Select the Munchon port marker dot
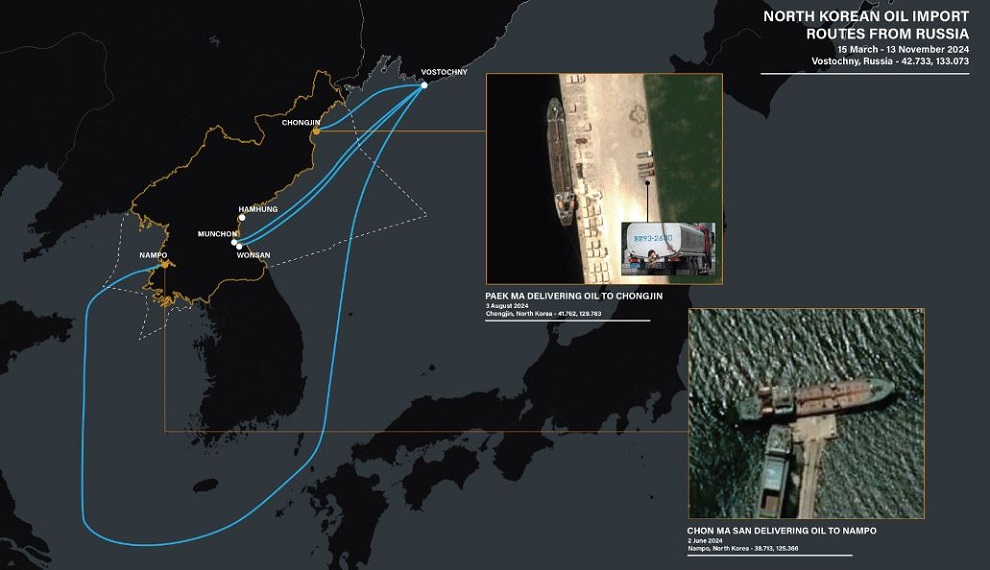Image resolution: width=990 pixels, height=570 pixels. (234, 241)
